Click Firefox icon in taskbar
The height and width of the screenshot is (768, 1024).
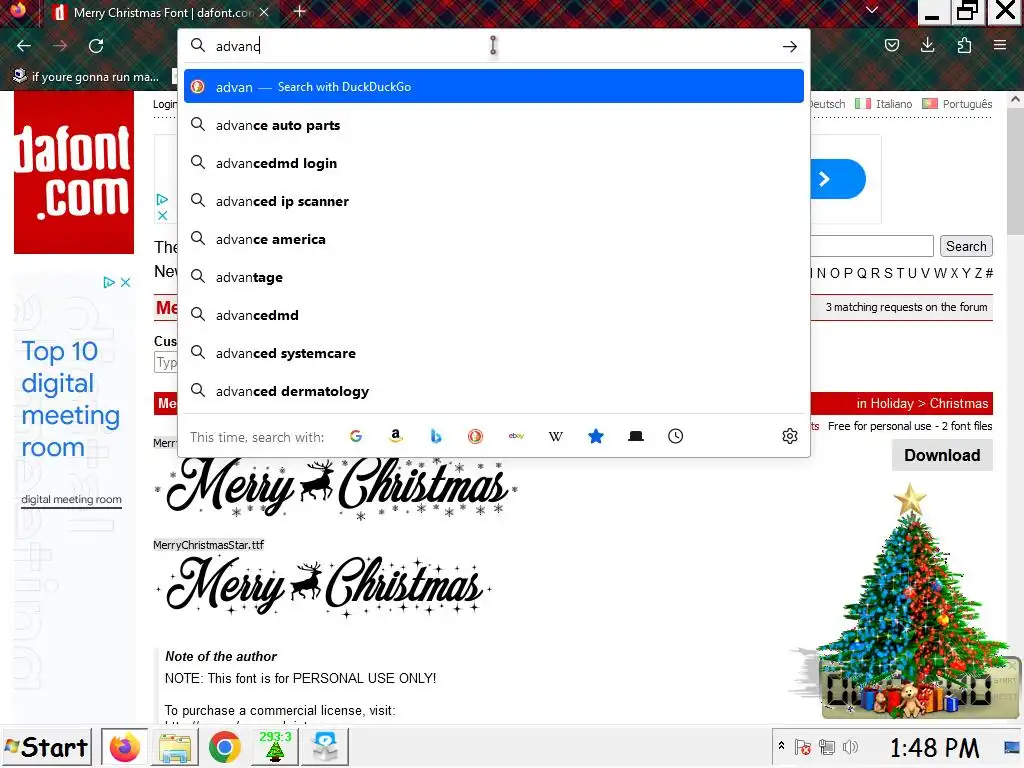click(x=125, y=747)
